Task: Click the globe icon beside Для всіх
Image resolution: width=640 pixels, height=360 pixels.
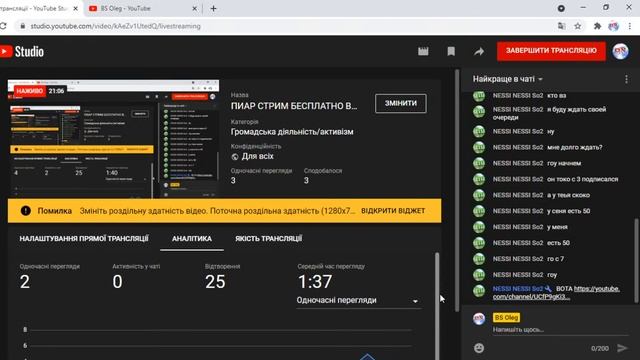Action: (x=235, y=157)
